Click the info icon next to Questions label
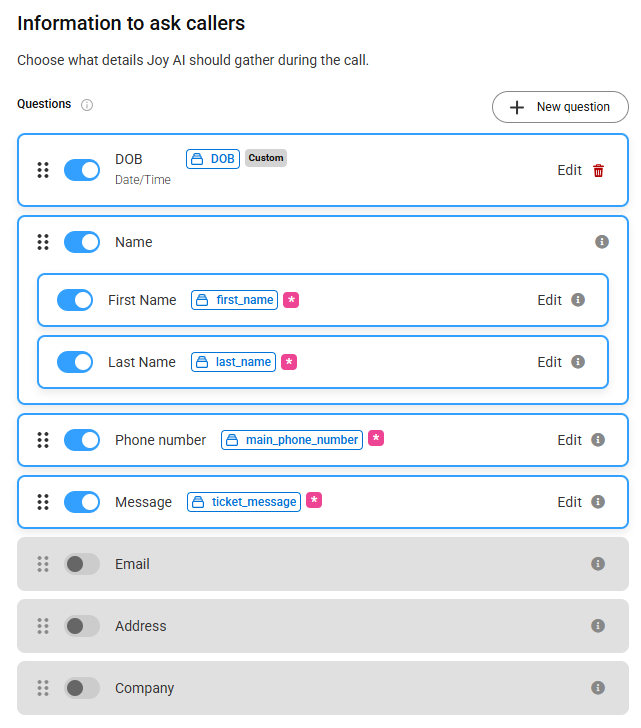 click(87, 105)
